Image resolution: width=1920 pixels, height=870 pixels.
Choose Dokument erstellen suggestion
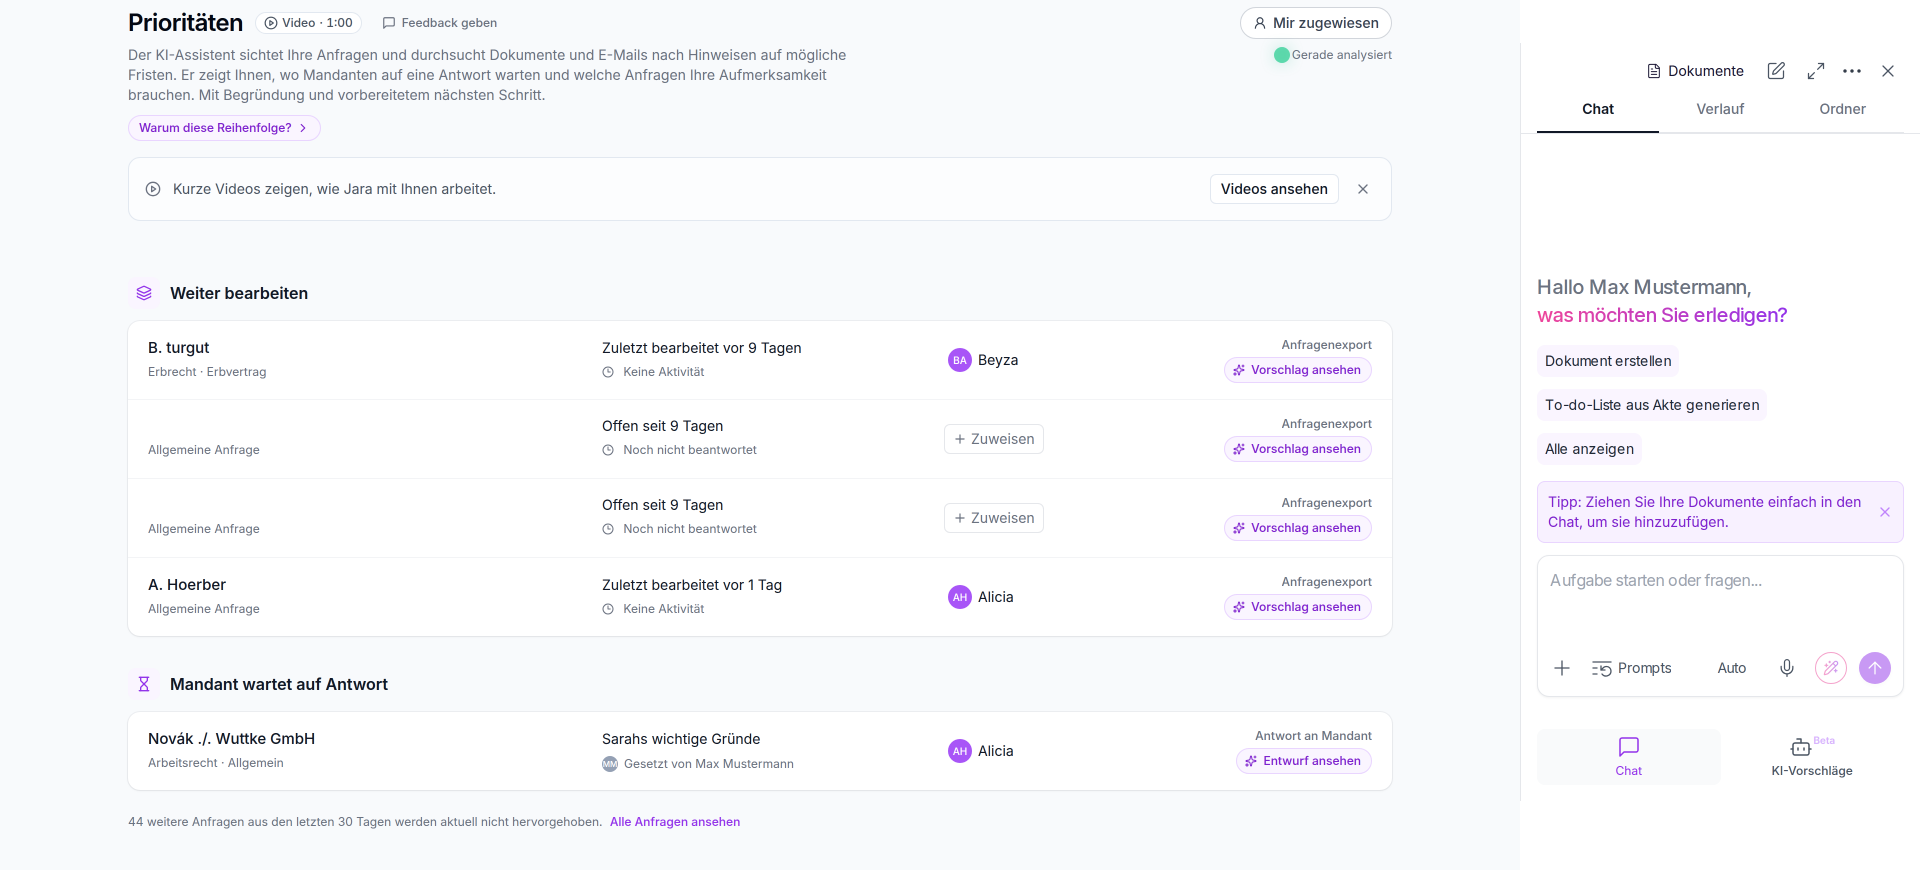pos(1608,361)
